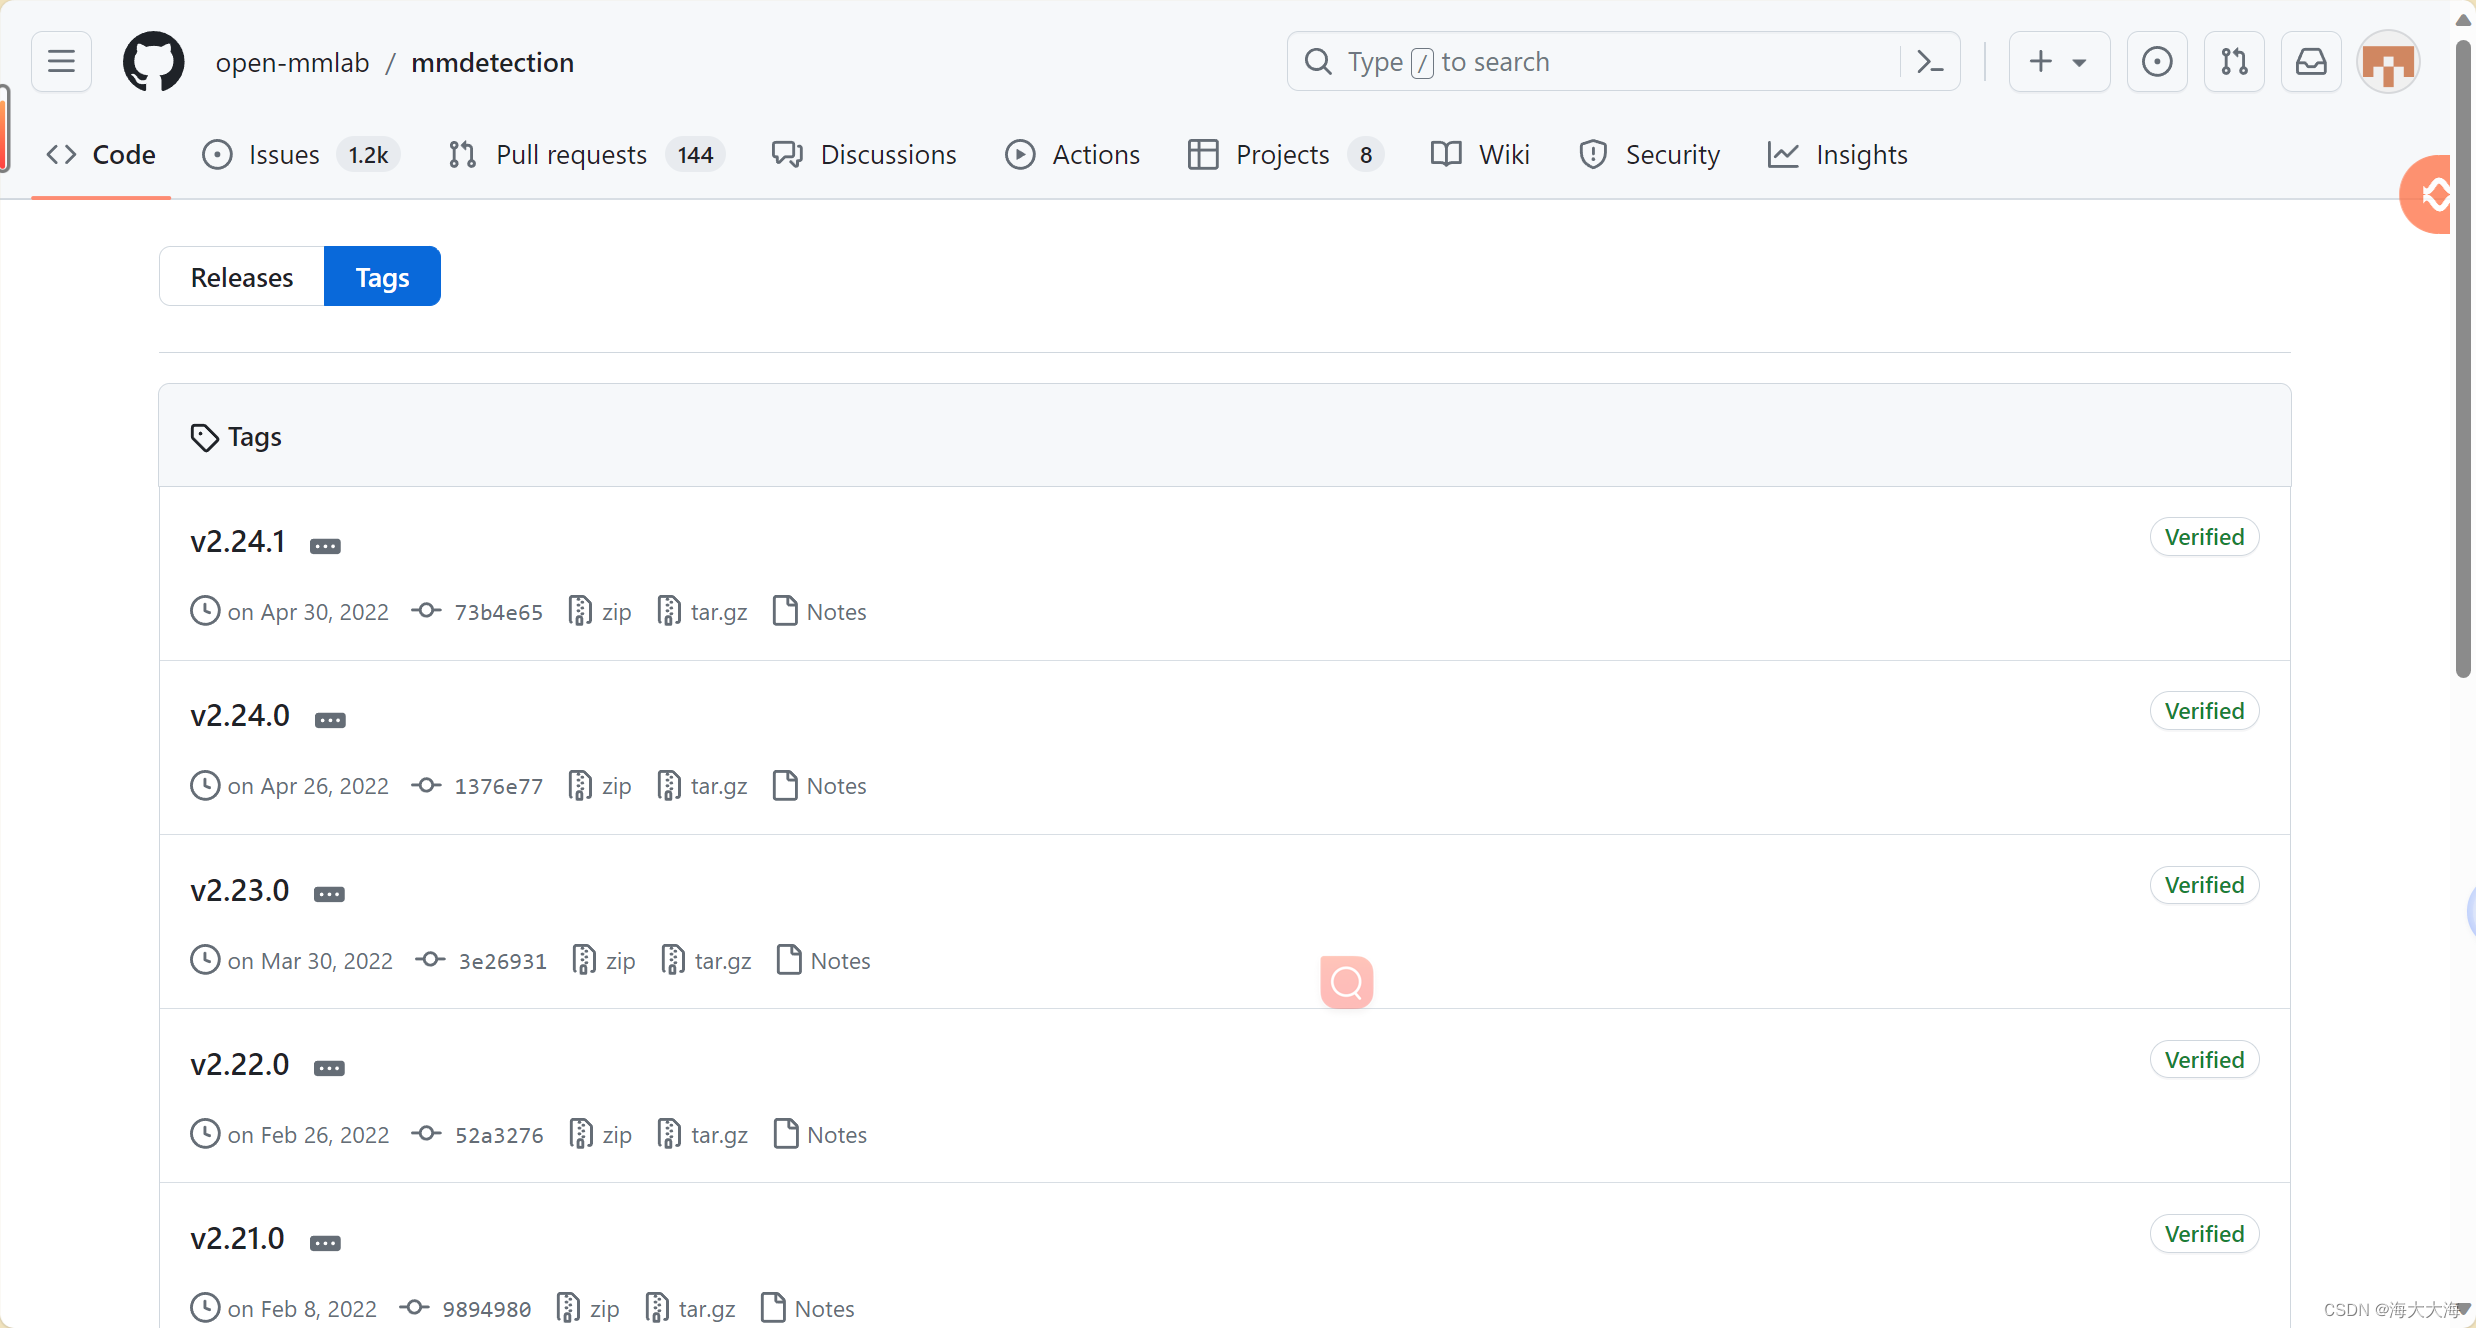Viewport: 2476px width, 1328px height.
Task: Download v2.24.1 zip archive
Action: (601, 612)
